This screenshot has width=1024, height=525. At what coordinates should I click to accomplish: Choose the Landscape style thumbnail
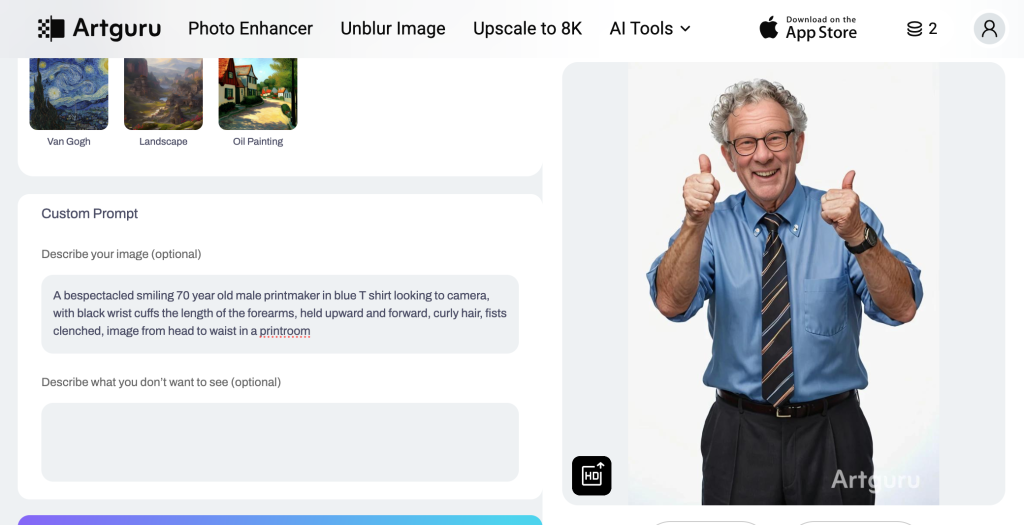[163, 93]
